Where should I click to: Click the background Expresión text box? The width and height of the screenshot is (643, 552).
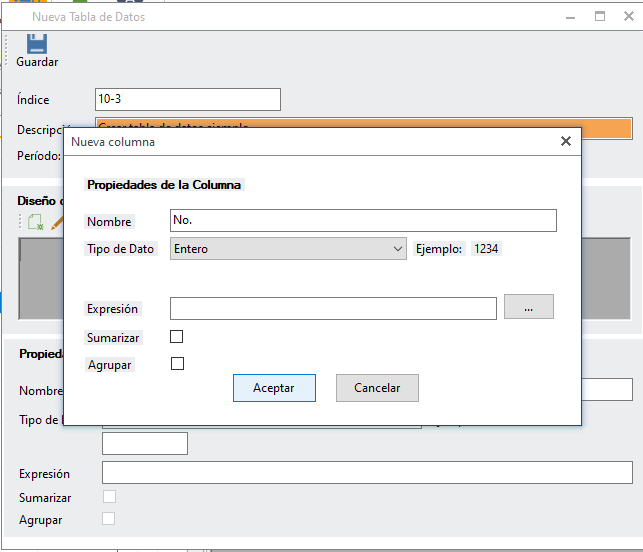(367, 472)
